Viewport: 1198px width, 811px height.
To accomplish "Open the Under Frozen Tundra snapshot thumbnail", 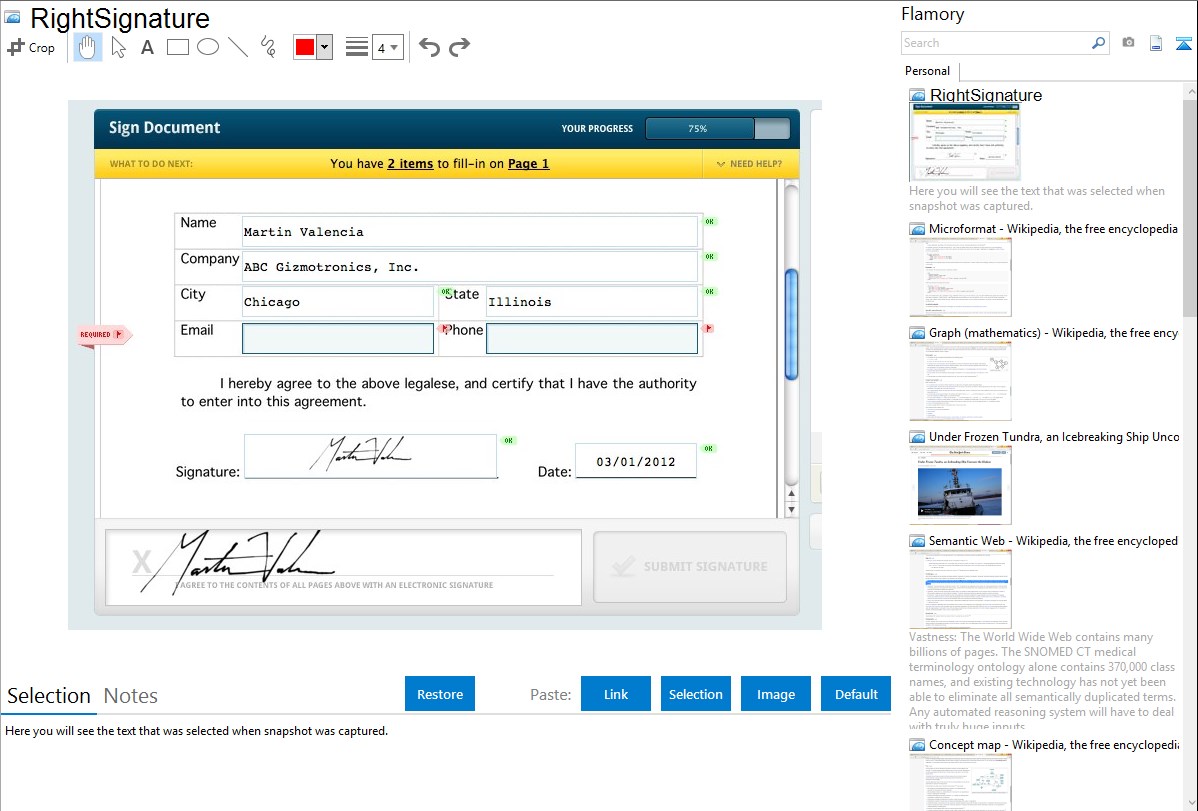I will pyautogui.click(x=960, y=485).
